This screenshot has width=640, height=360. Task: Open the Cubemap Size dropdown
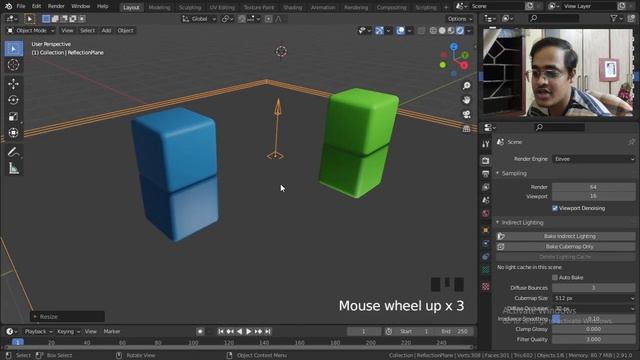tap(594, 298)
